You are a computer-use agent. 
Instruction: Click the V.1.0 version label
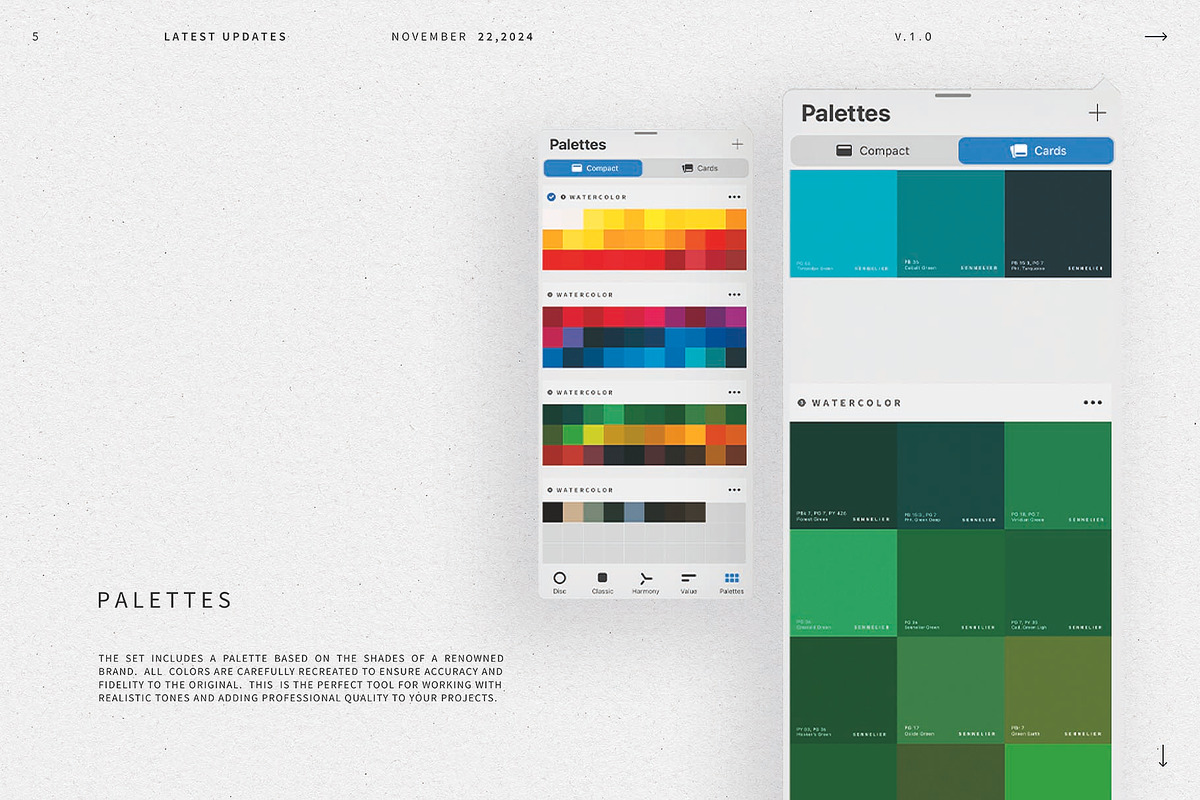(x=914, y=37)
